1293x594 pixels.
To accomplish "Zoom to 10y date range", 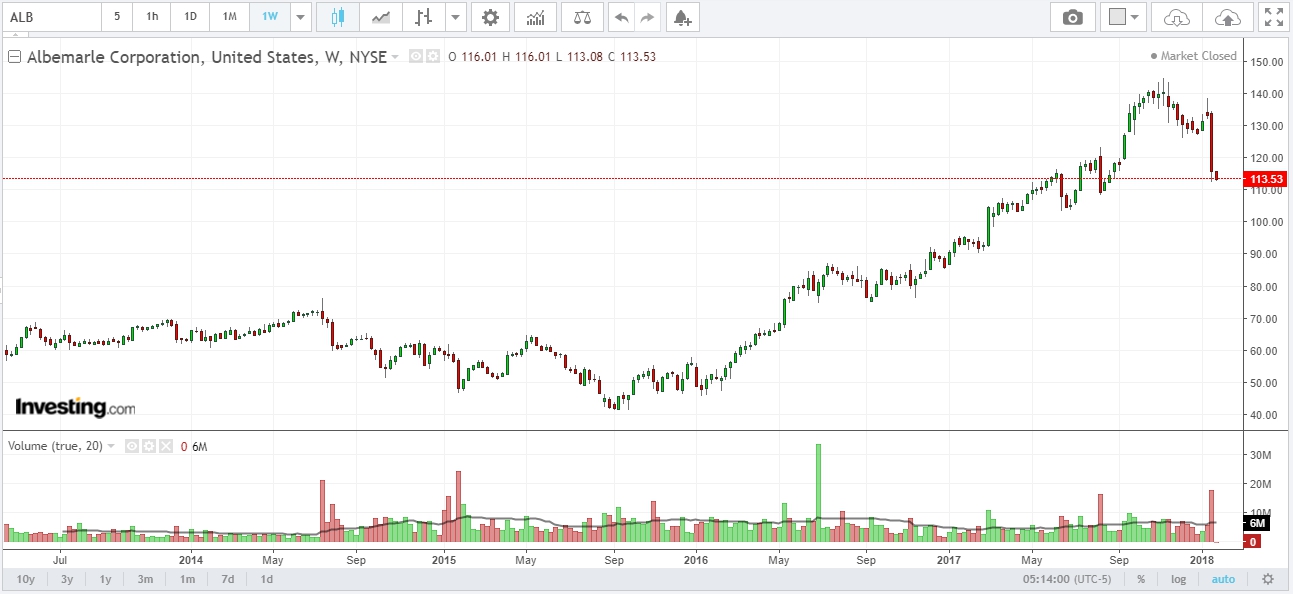I will 26,579.
